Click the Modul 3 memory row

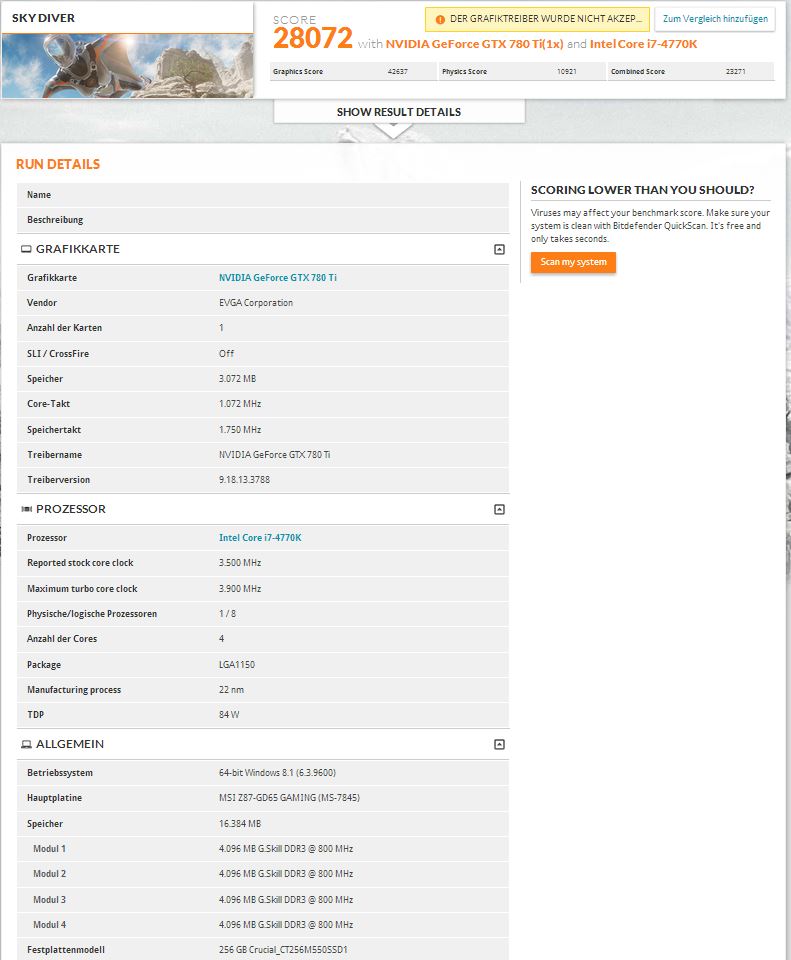pyautogui.click(x=263, y=899)
